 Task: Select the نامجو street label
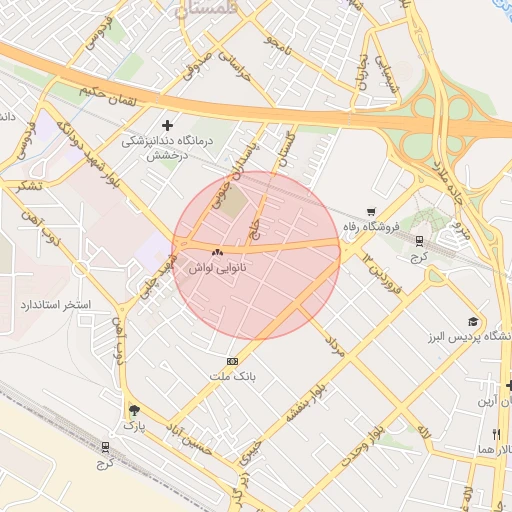pos(278,46)
